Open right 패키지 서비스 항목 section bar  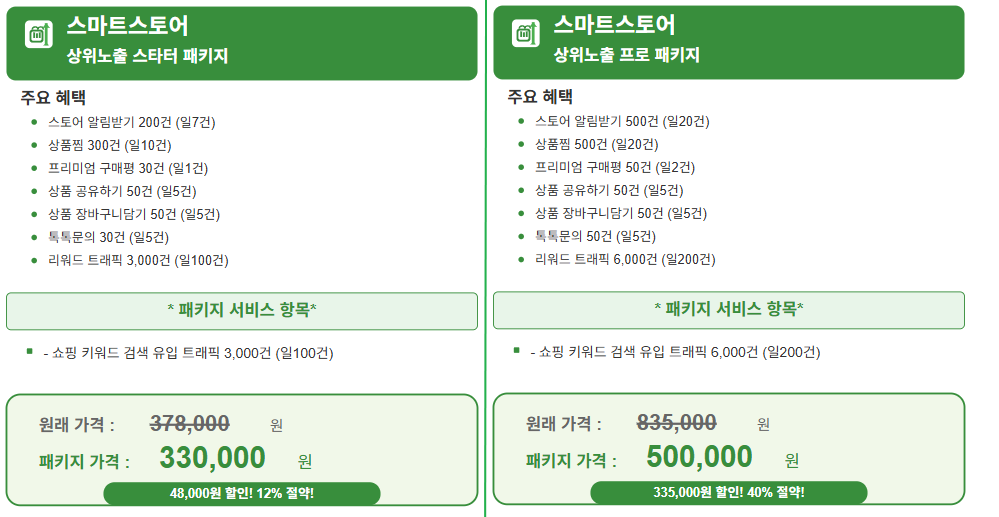click(x=729, y=310)
